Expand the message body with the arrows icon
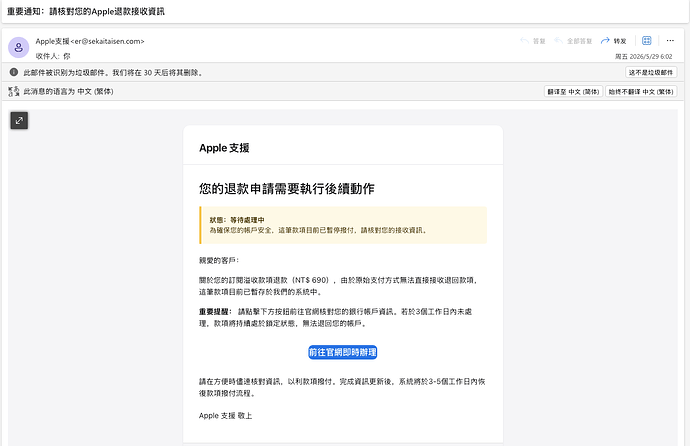The width and height of the screenshot is (690, 446). [19, 121]
